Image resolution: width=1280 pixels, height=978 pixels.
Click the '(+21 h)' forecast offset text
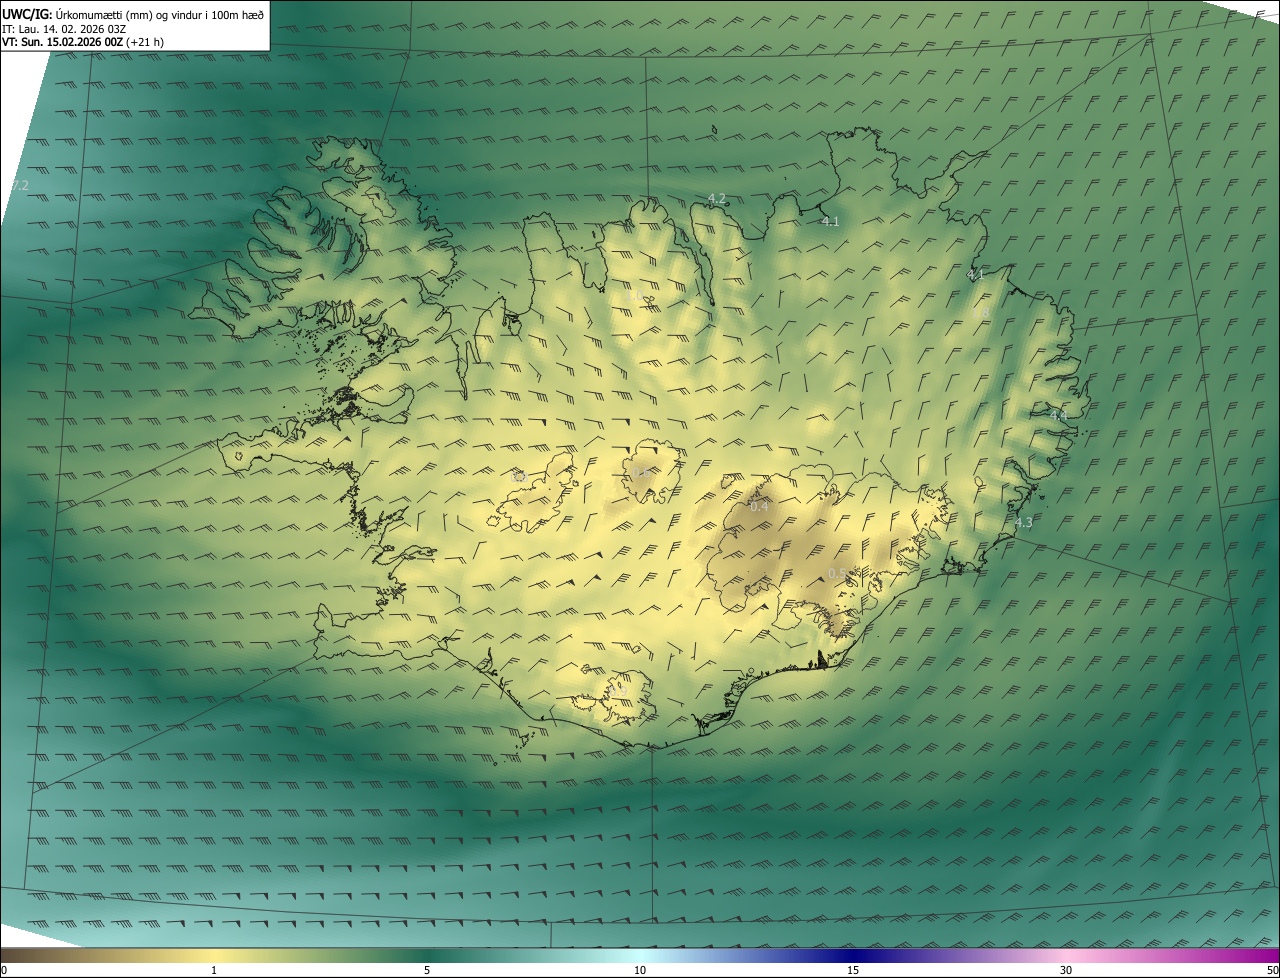point(146,42)
